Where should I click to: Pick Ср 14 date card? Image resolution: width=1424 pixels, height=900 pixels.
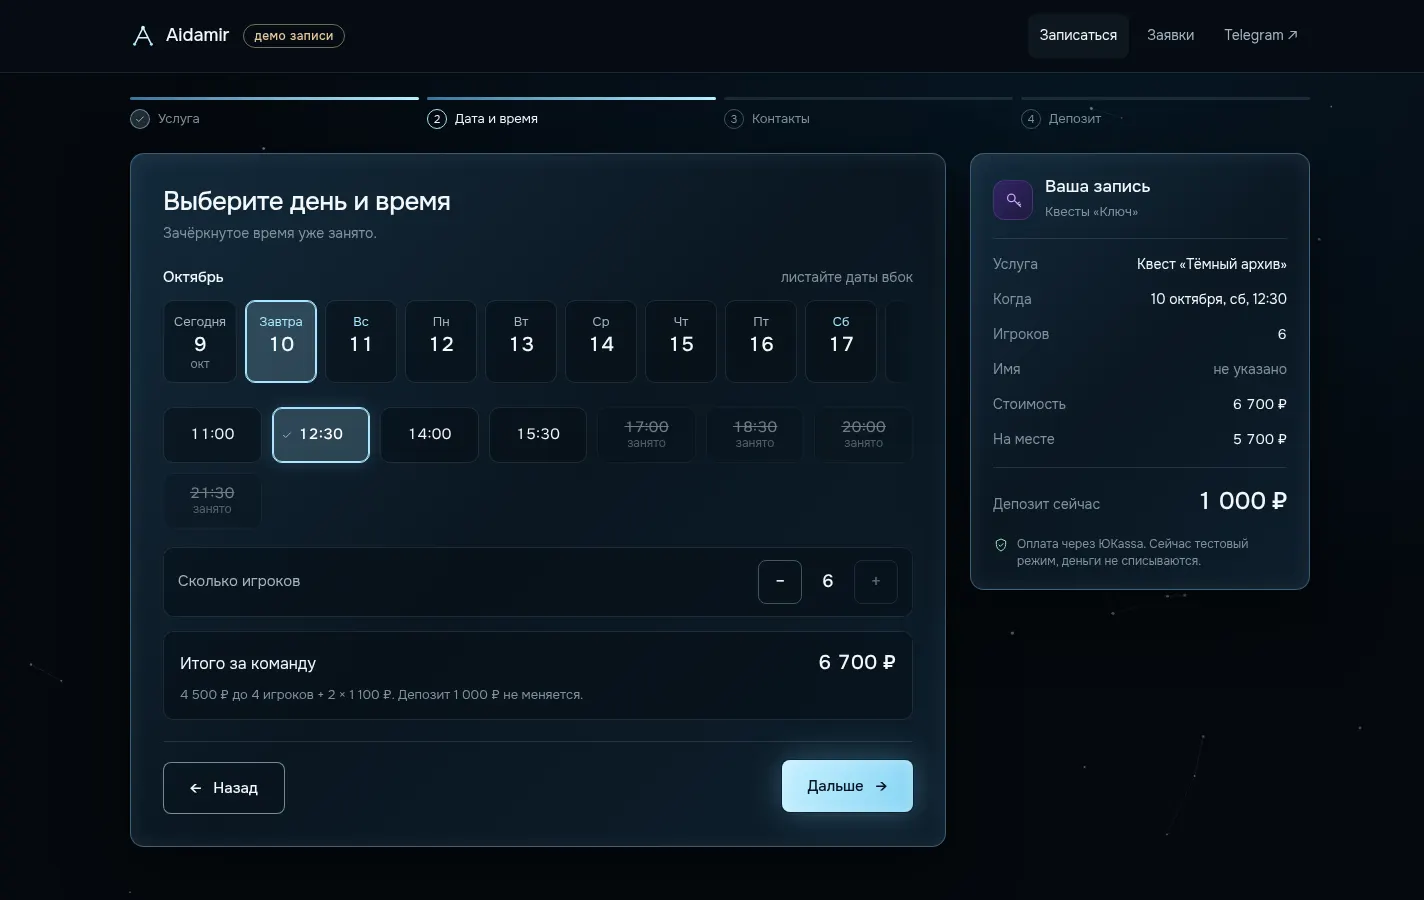(601, 342)
